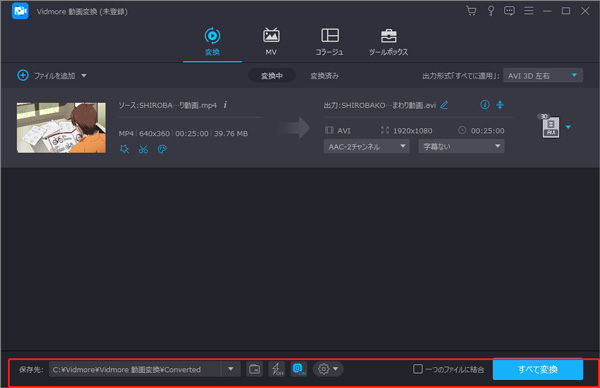Check the merge into one file box
Image resolution: width=600 pixels, height=388 pixels.
(x=418, y=369)
